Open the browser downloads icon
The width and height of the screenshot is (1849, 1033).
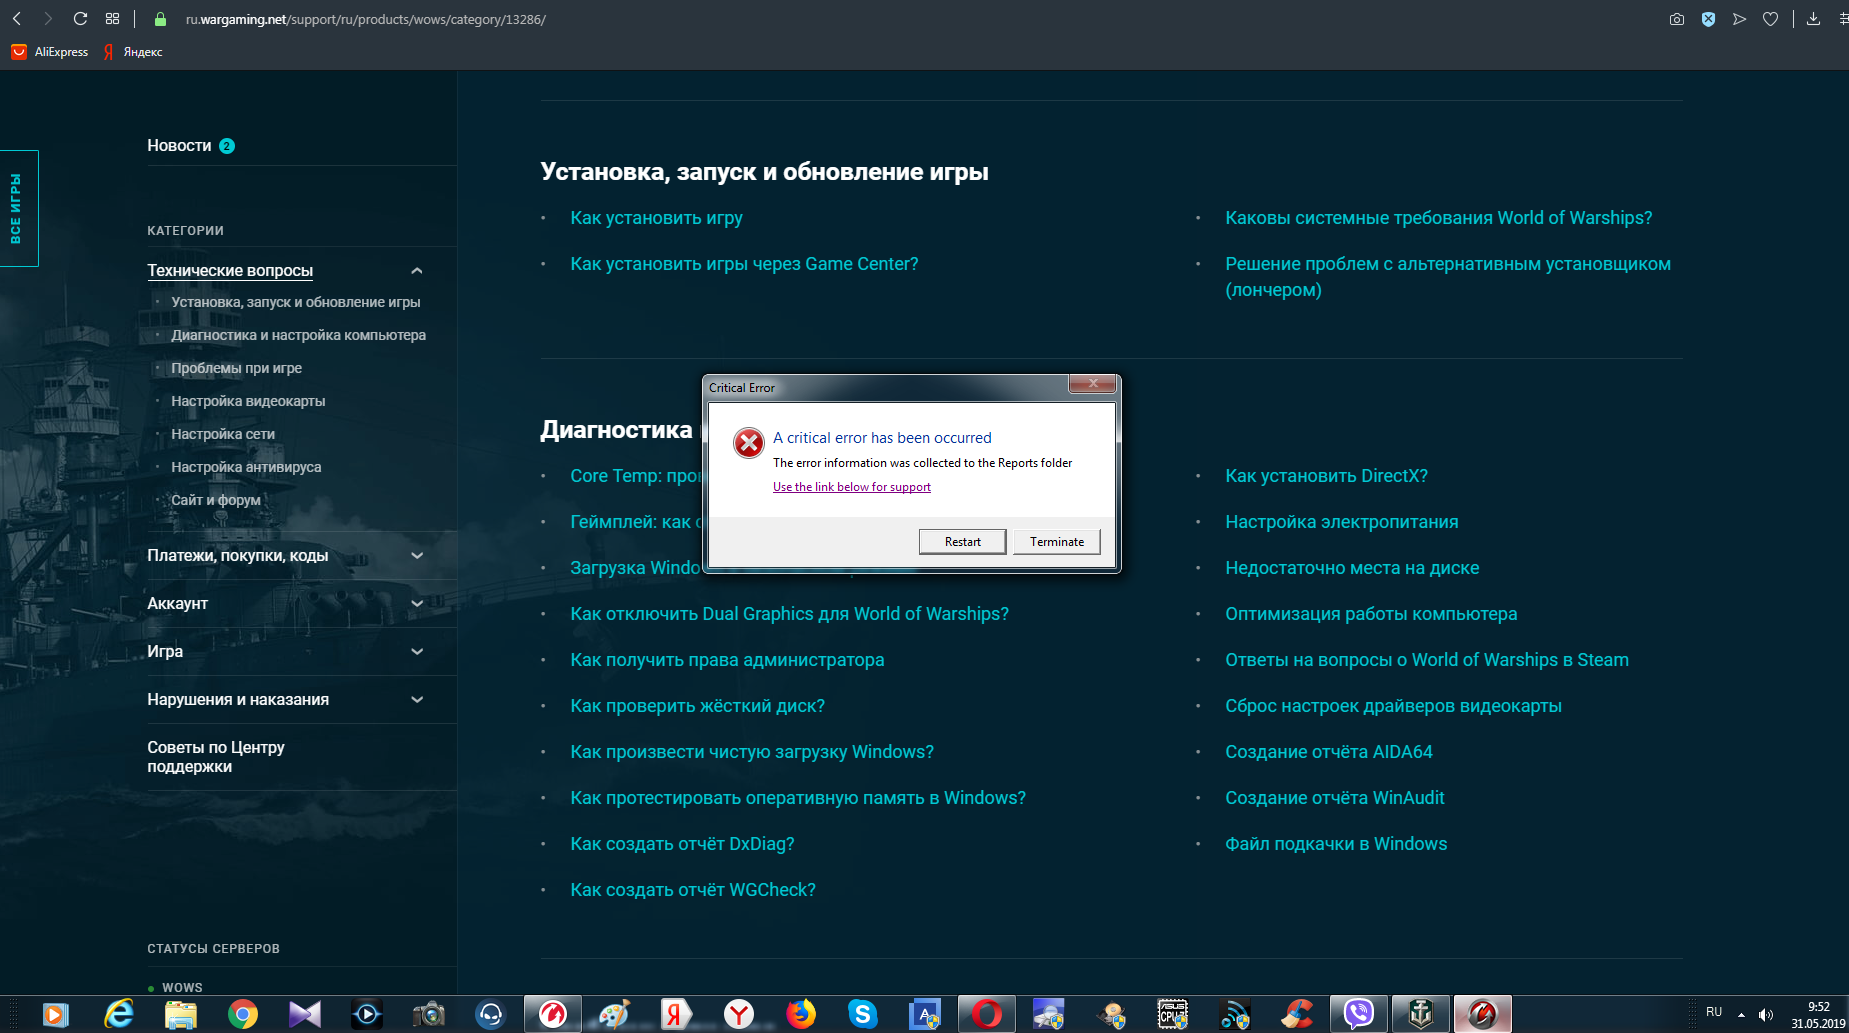(x=1813, y=19)
